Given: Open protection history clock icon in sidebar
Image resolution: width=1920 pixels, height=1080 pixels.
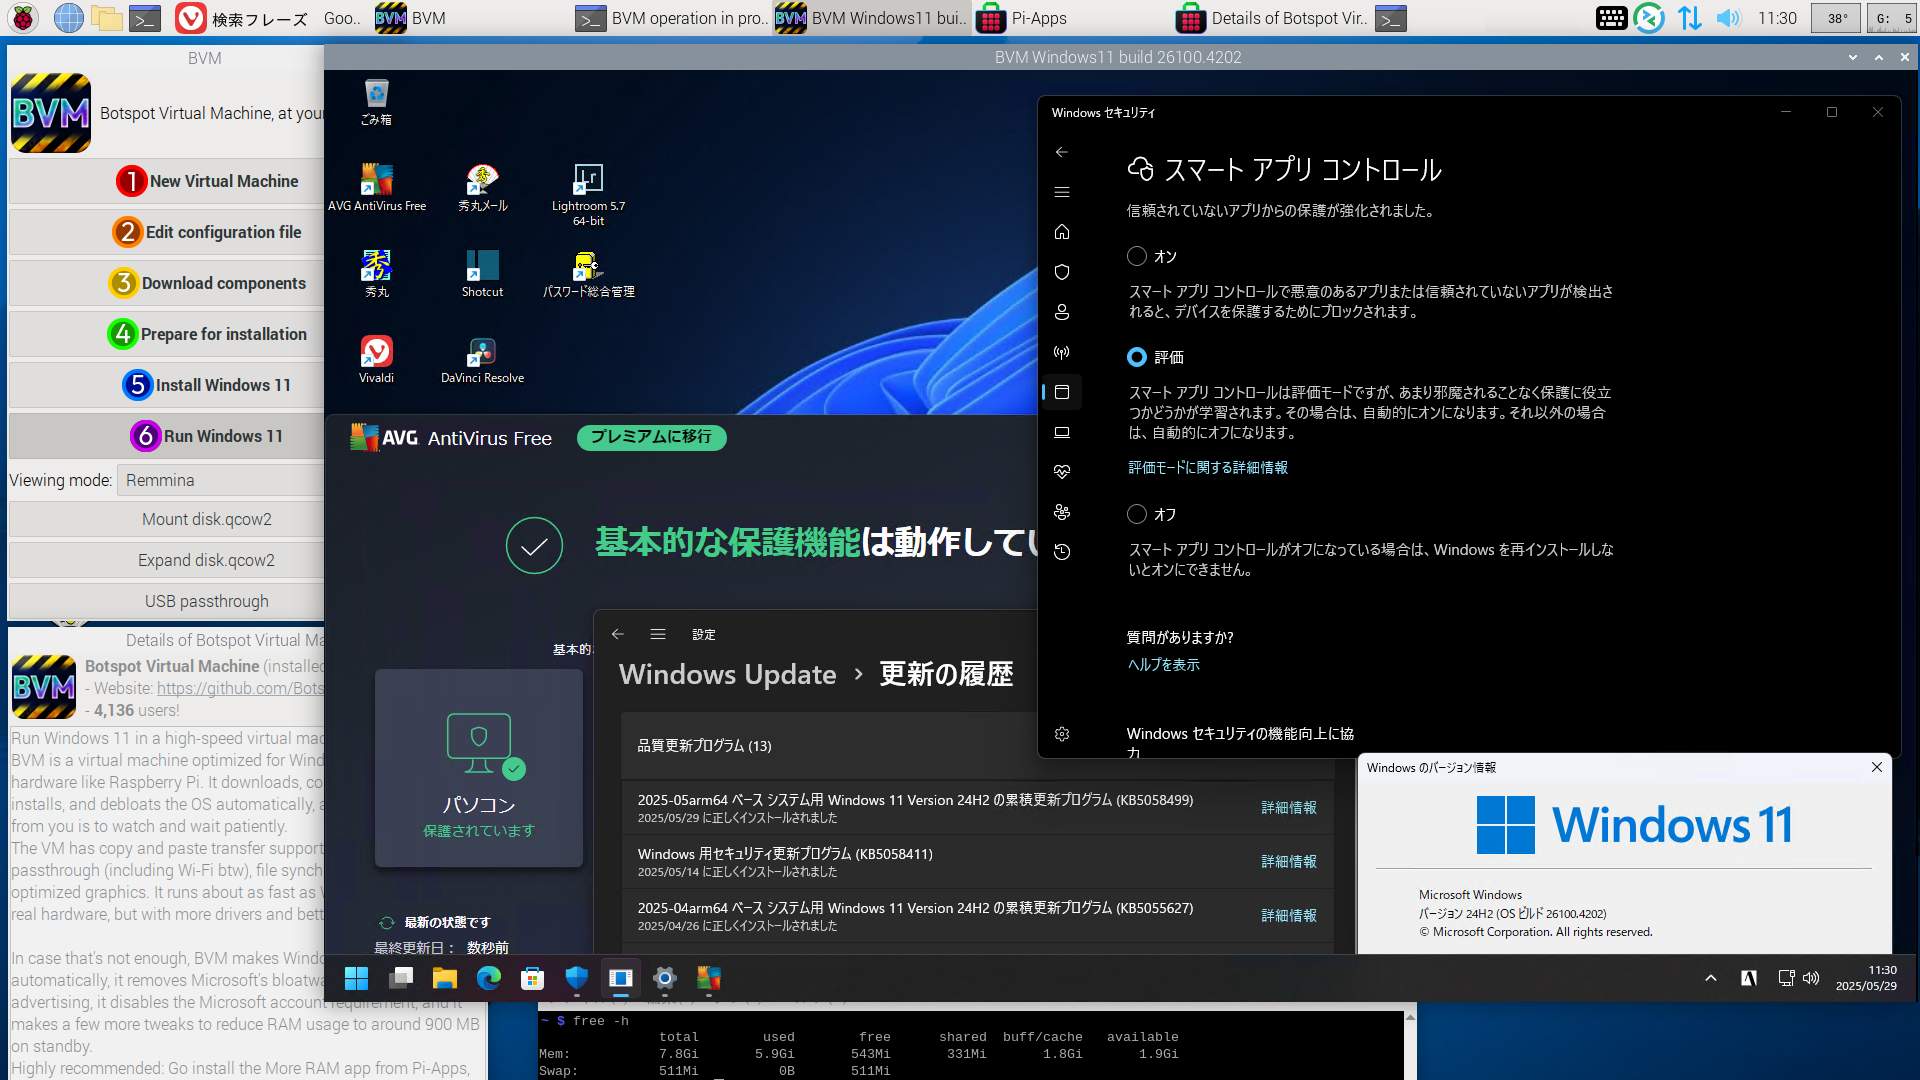Looking at the screenshot, I should pyautogui.click(x=1062, y=552).
